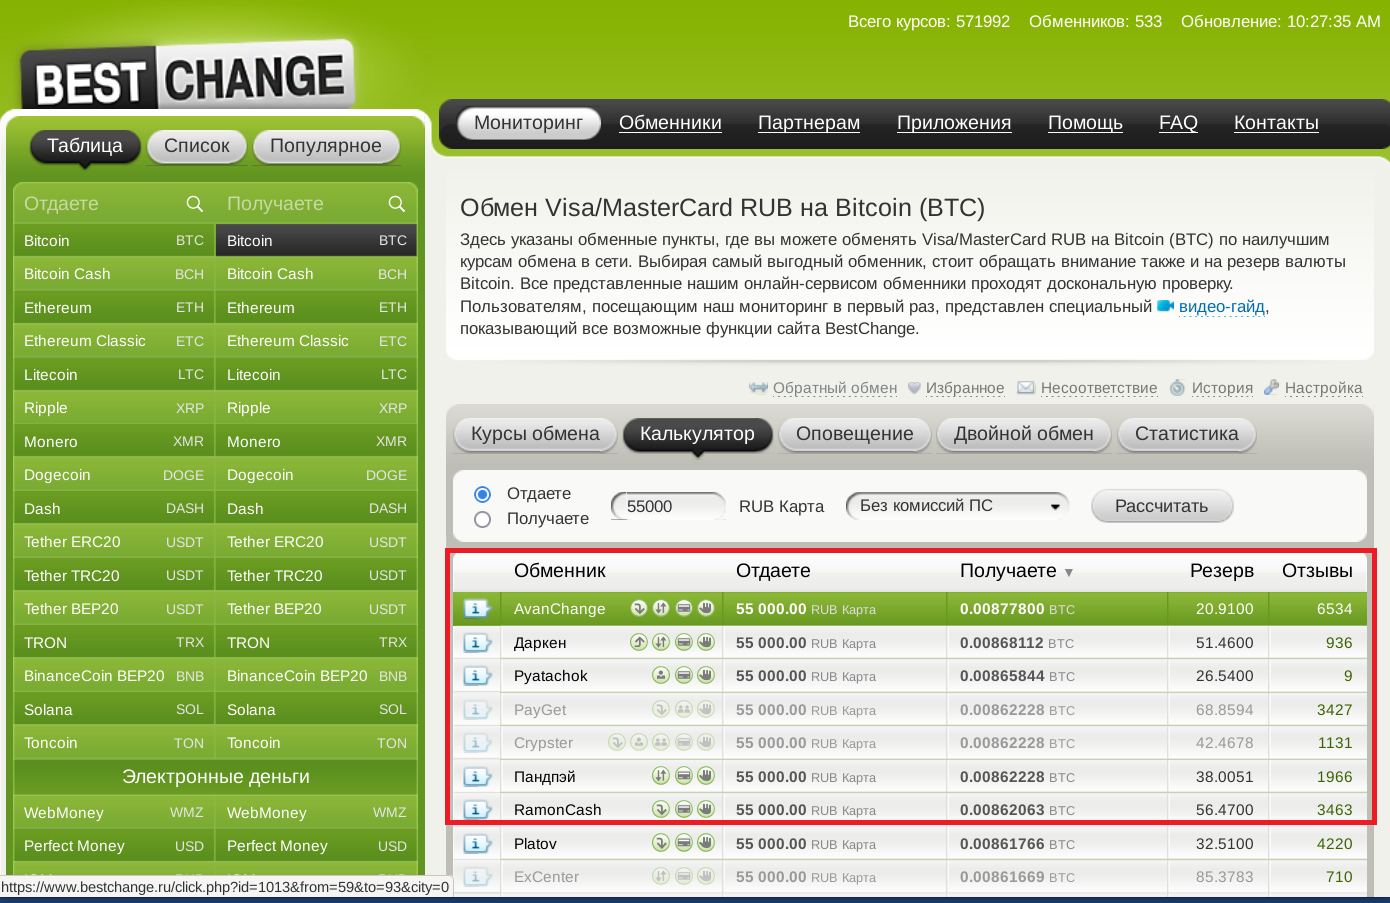Follow the видео-гайд link
The width and height of the screenshot is (1390, 903).
pos(1222,307)
